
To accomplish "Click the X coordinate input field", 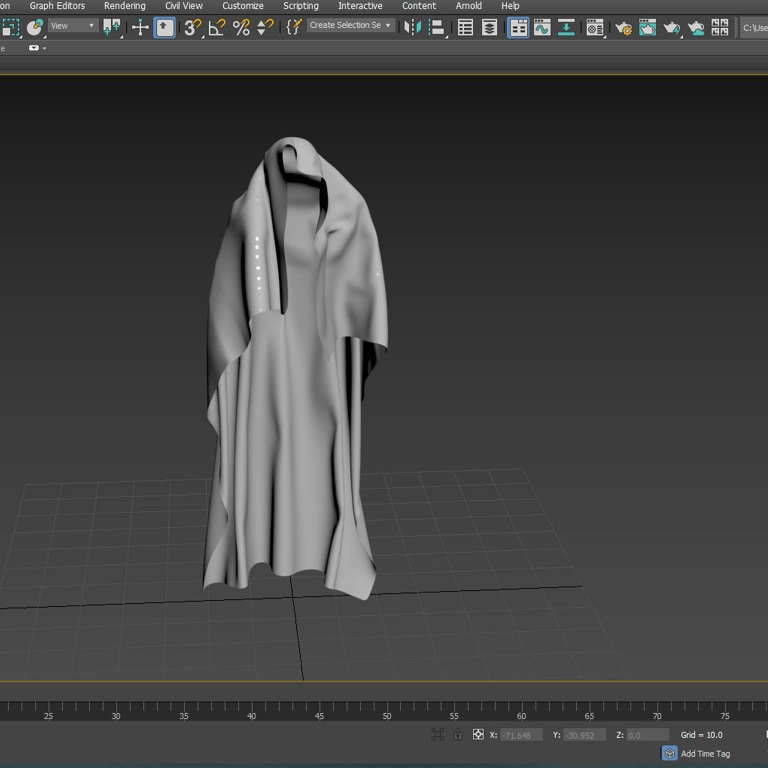I will (521, 735).
